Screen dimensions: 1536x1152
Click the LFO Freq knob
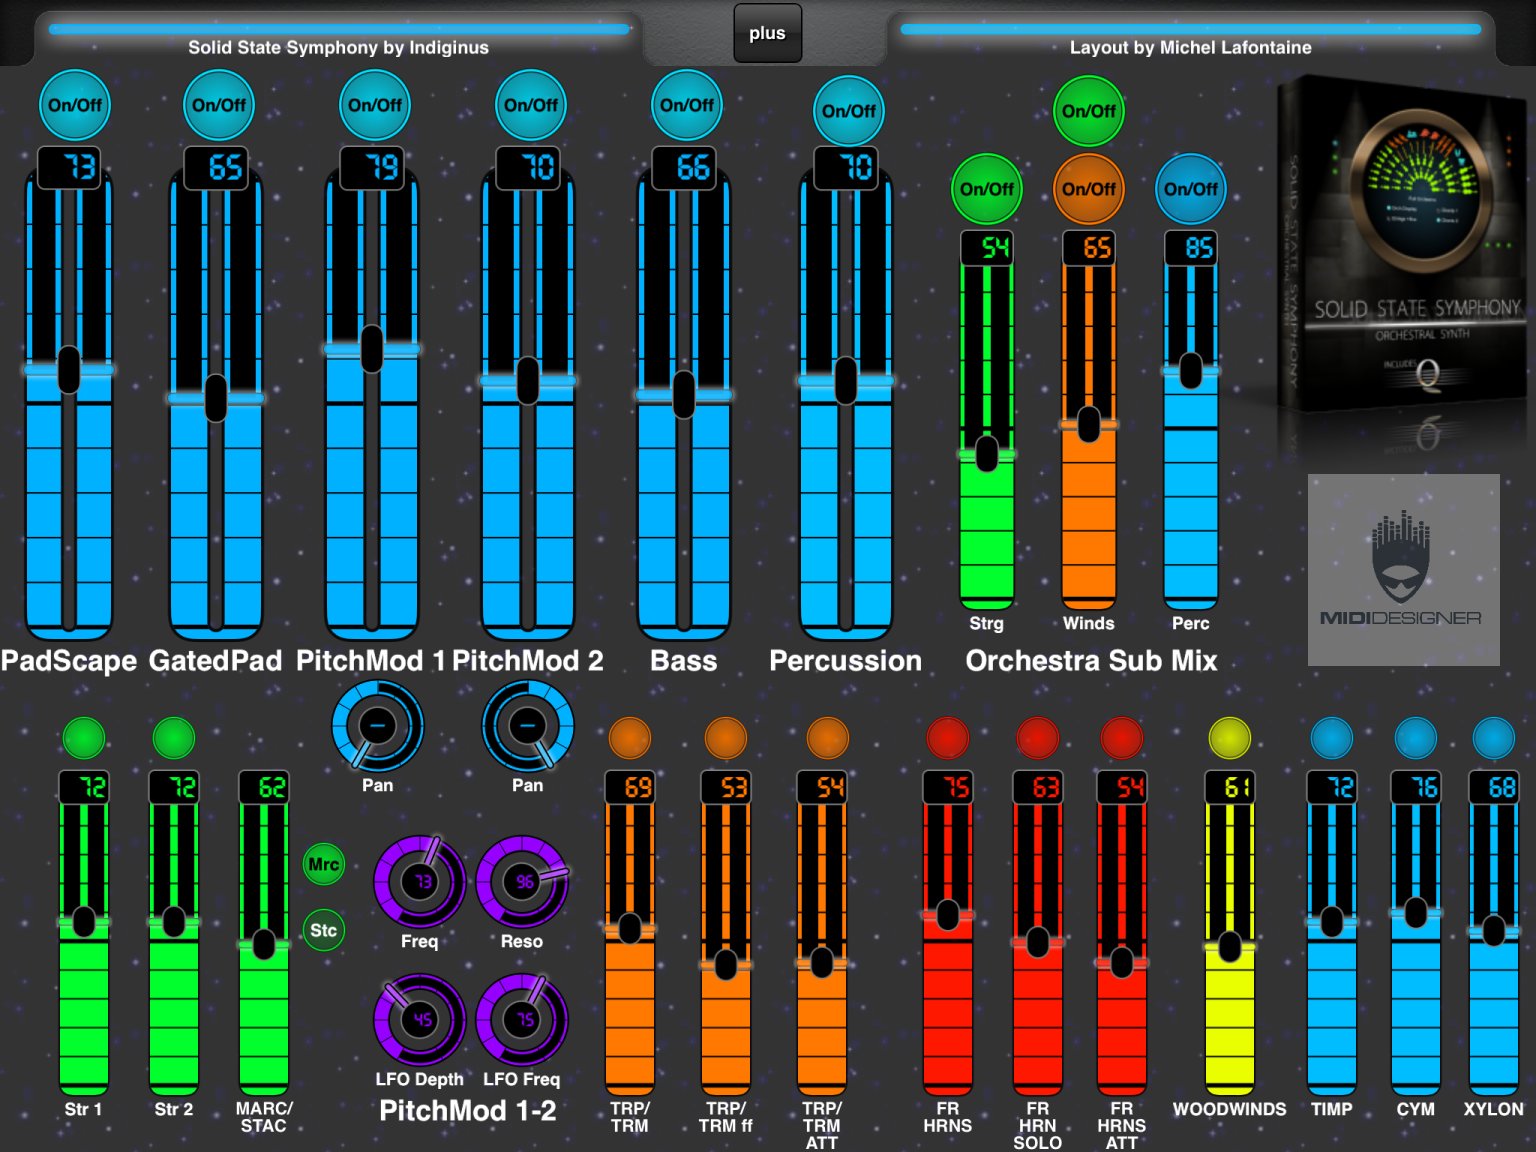click(522, 1019)
